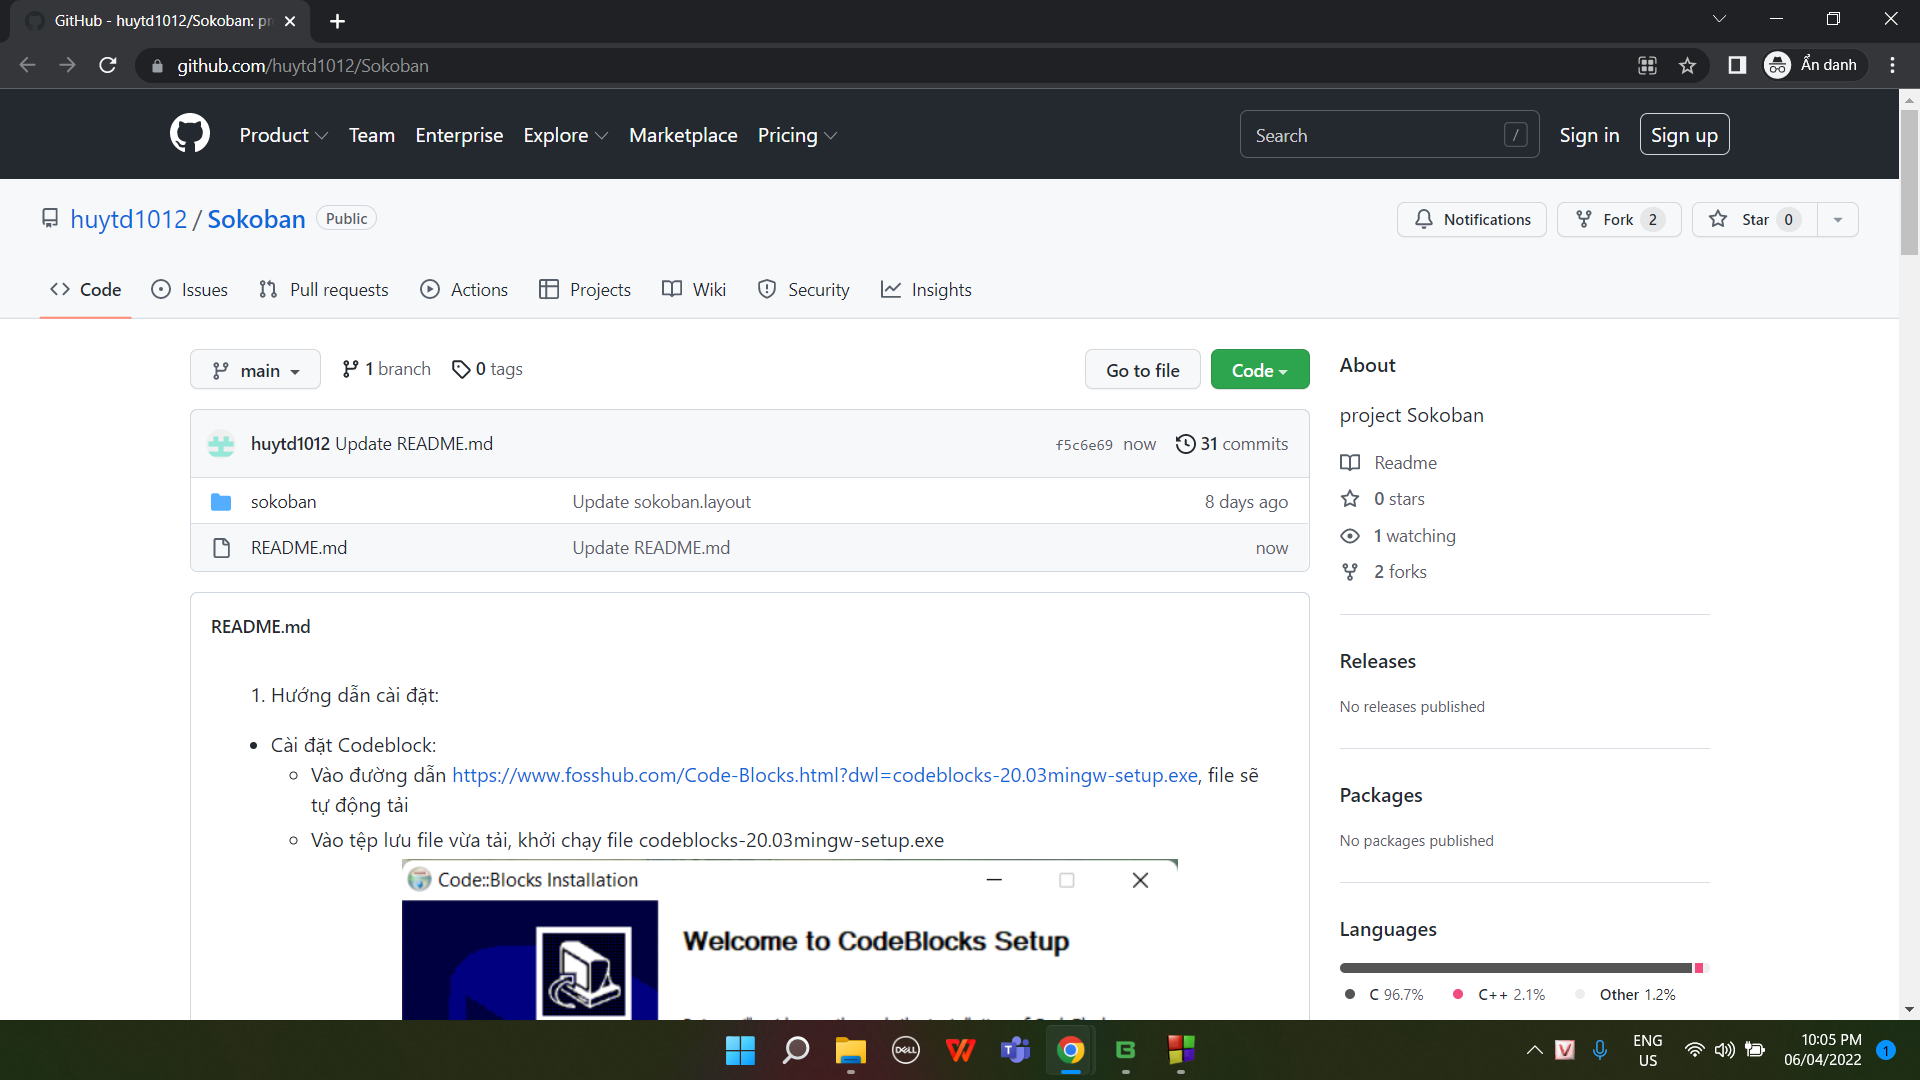This screenshot has width=1920, height=1080.
Task: Open File Explorer from the taskbar
Action: pos(851,1050)
